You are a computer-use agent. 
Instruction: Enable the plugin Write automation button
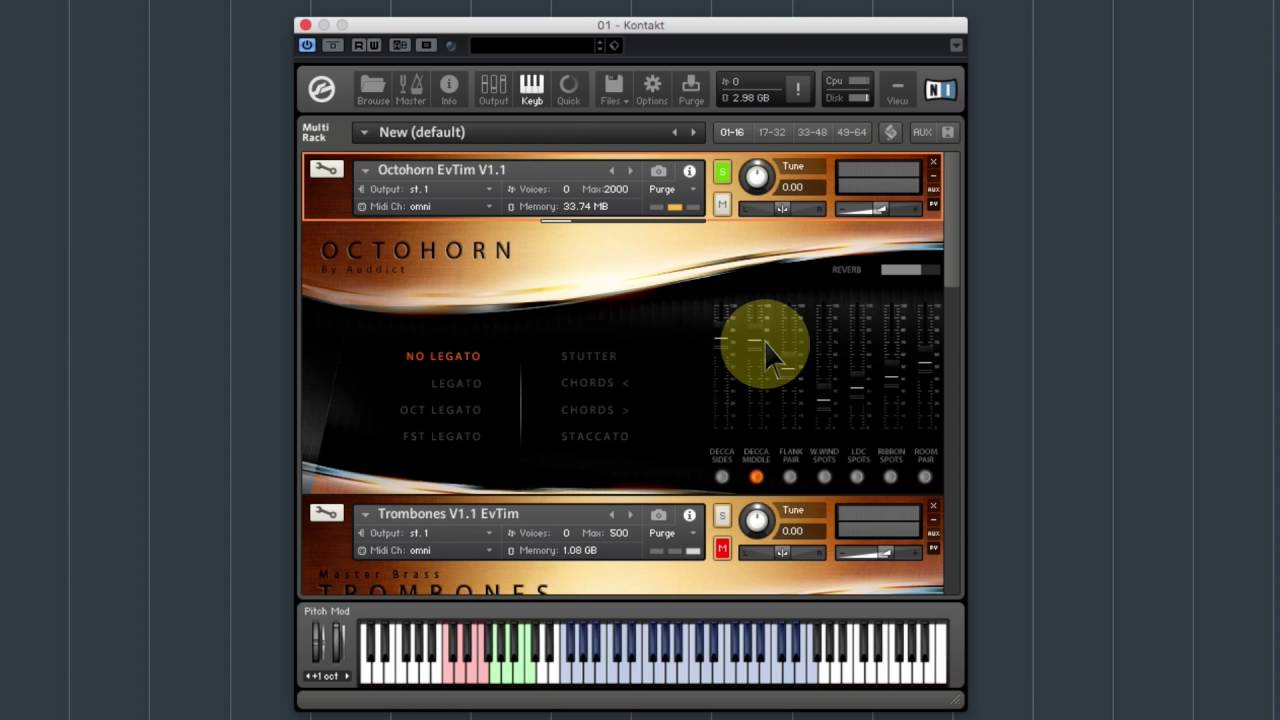373,45
